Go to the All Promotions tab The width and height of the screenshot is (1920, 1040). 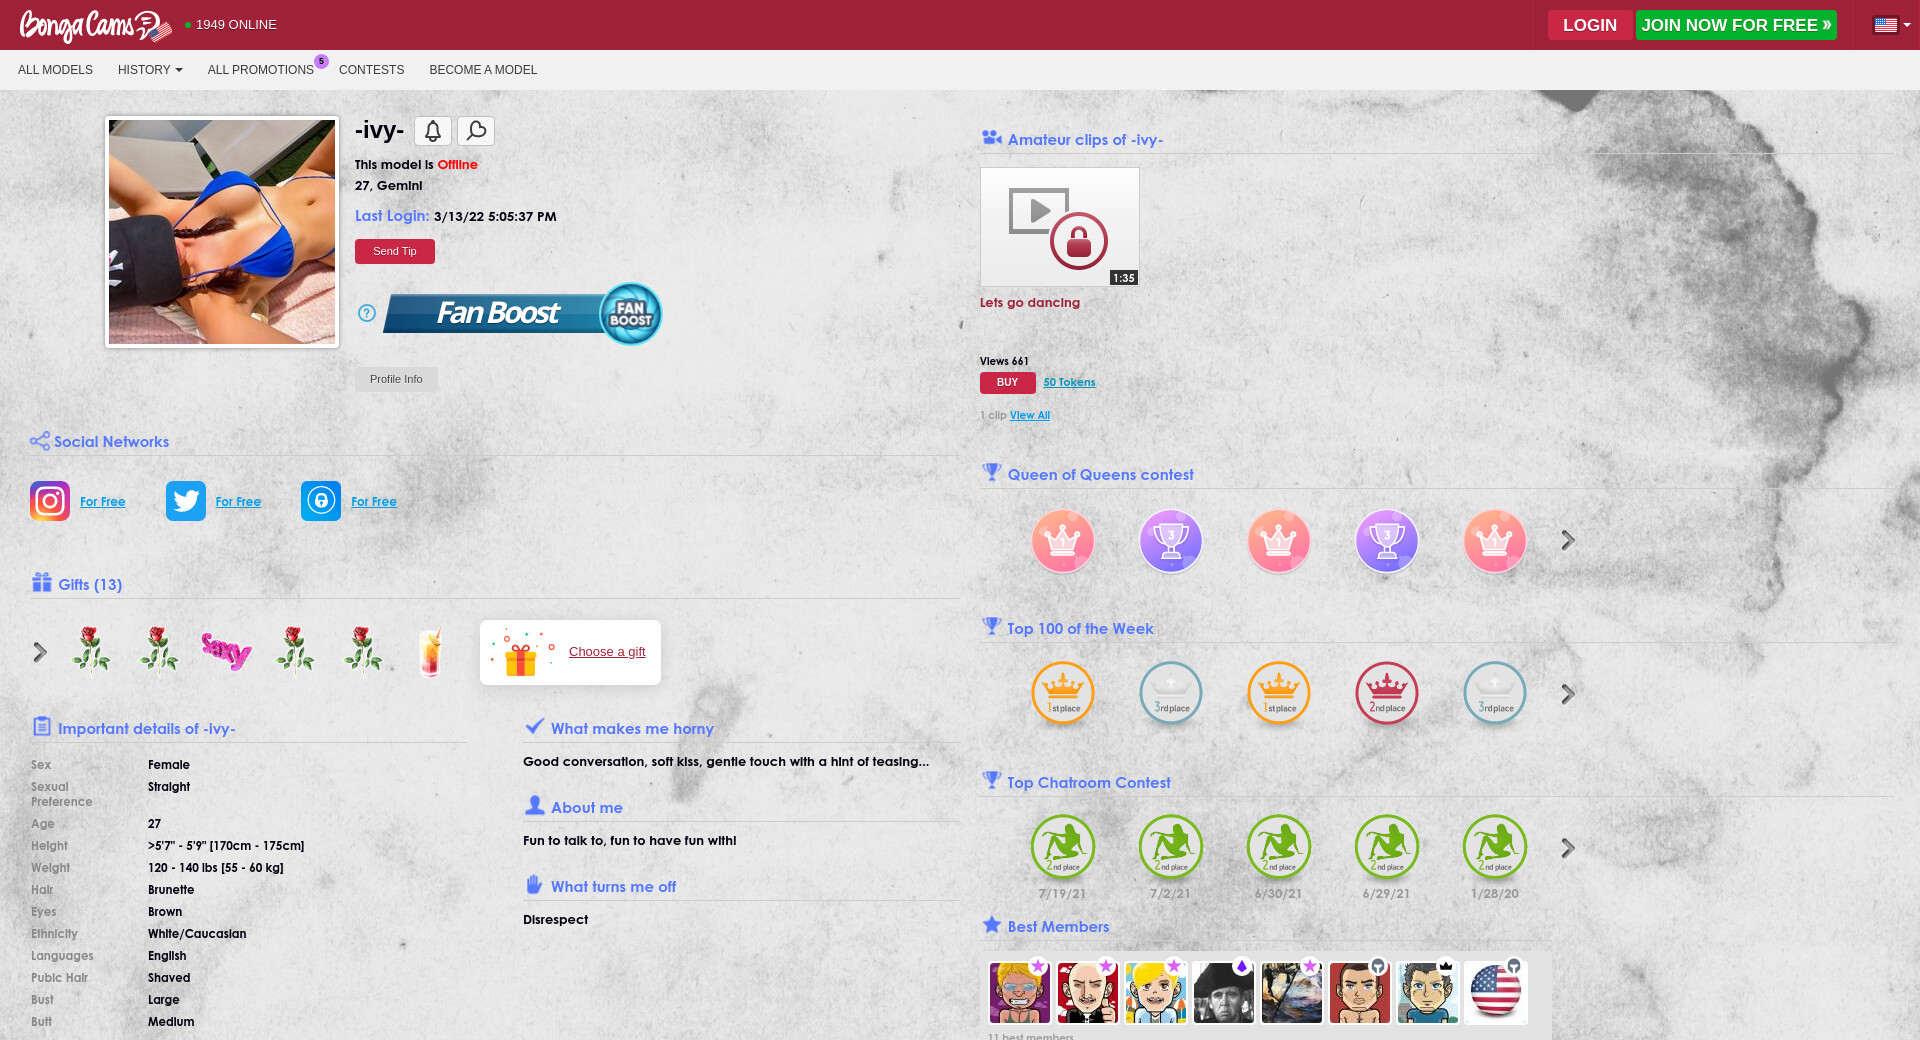click(x=260, y=70)
